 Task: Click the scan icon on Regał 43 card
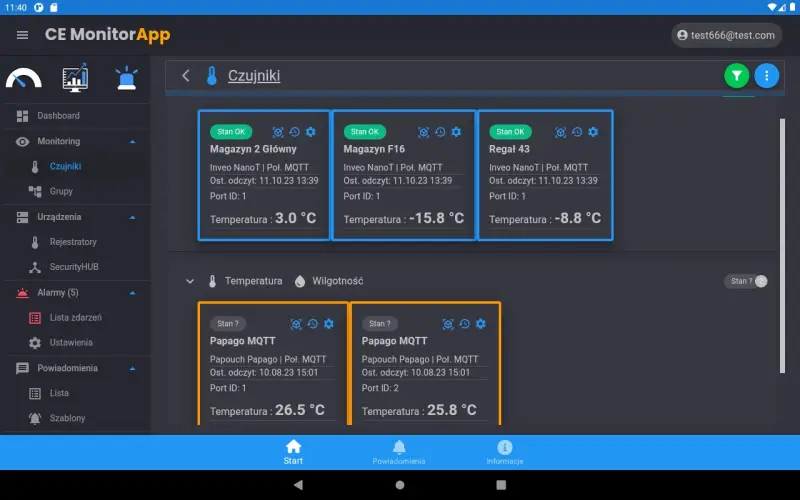[x=560, y=132]
